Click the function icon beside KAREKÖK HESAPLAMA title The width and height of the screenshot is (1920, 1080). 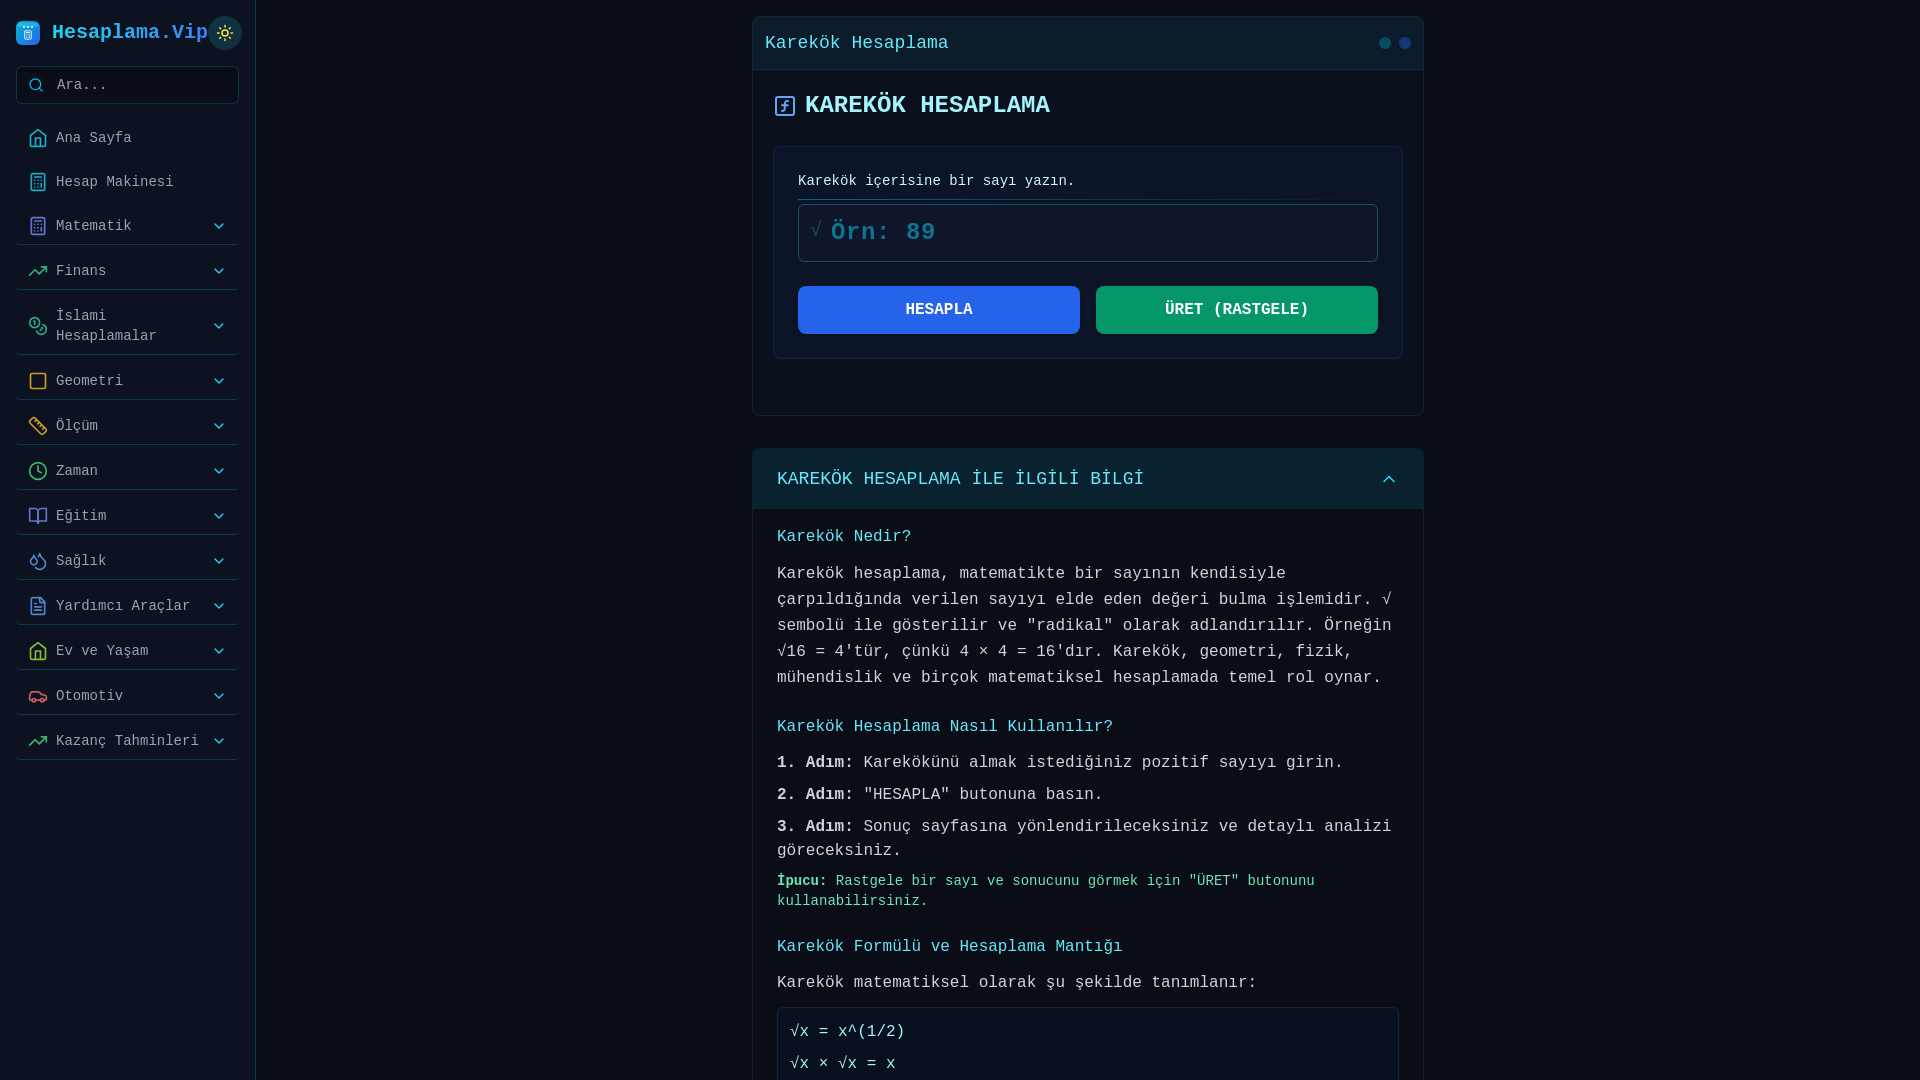785,106
